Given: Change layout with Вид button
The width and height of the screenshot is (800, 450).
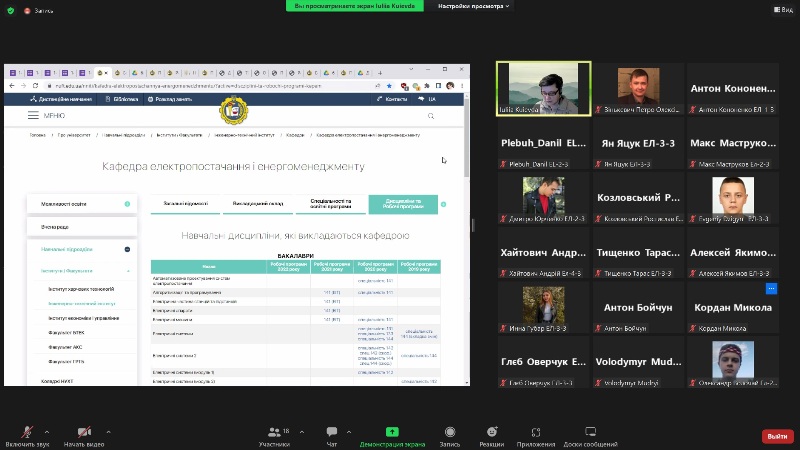Looking at the screenshot, I should pos(783,9).
